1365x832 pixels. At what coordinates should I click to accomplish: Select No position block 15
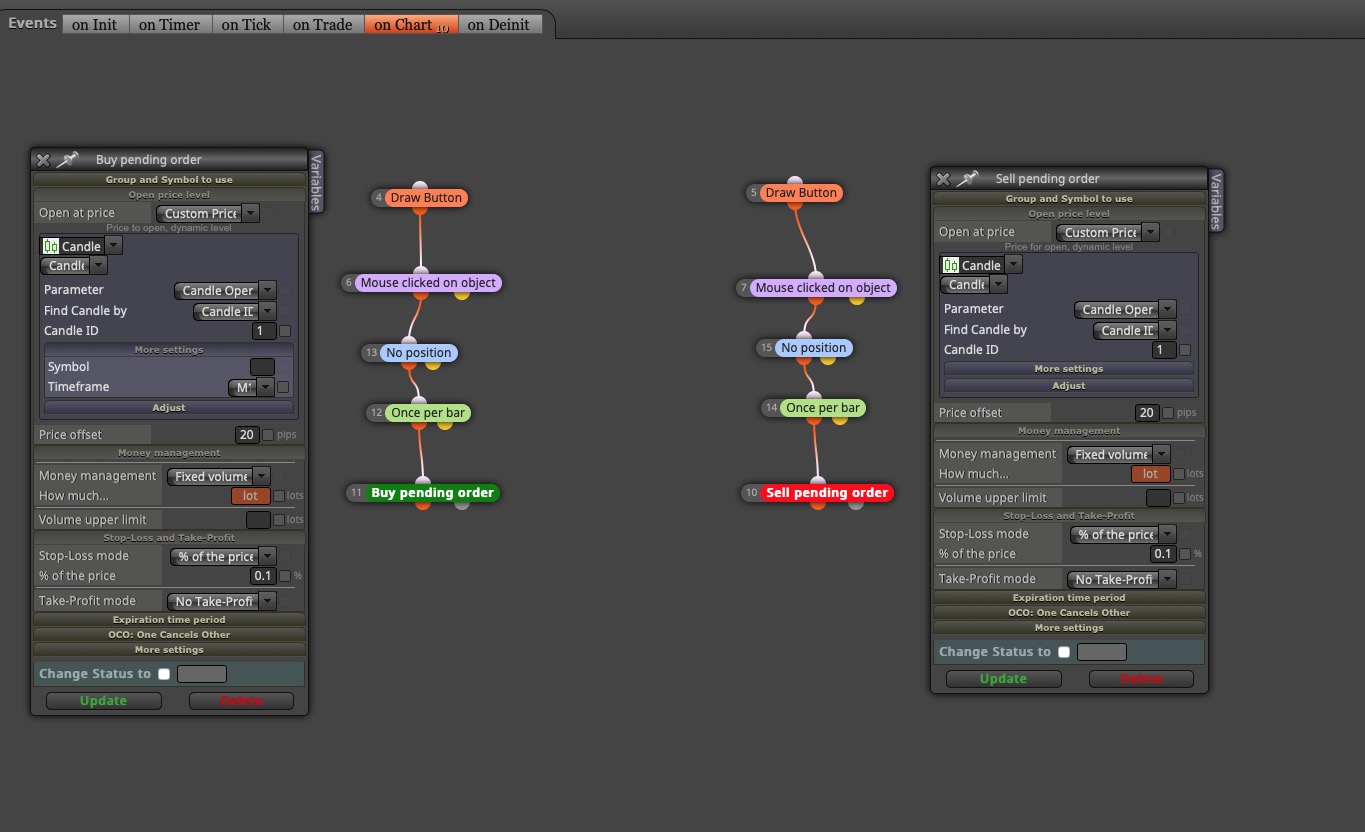(x=814, y=348)
